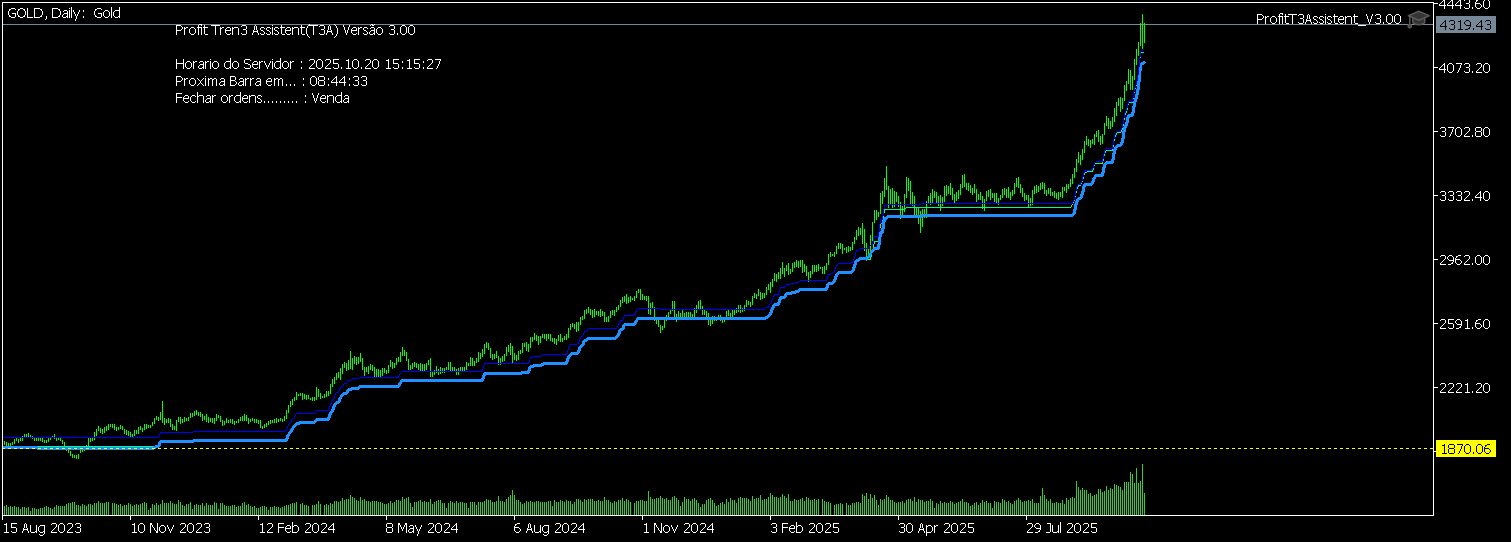Image resolution: width=1511 pixels, height=542 pixels.
Task: Click the current price tag 4319.43
Action: click(1463, 25)
